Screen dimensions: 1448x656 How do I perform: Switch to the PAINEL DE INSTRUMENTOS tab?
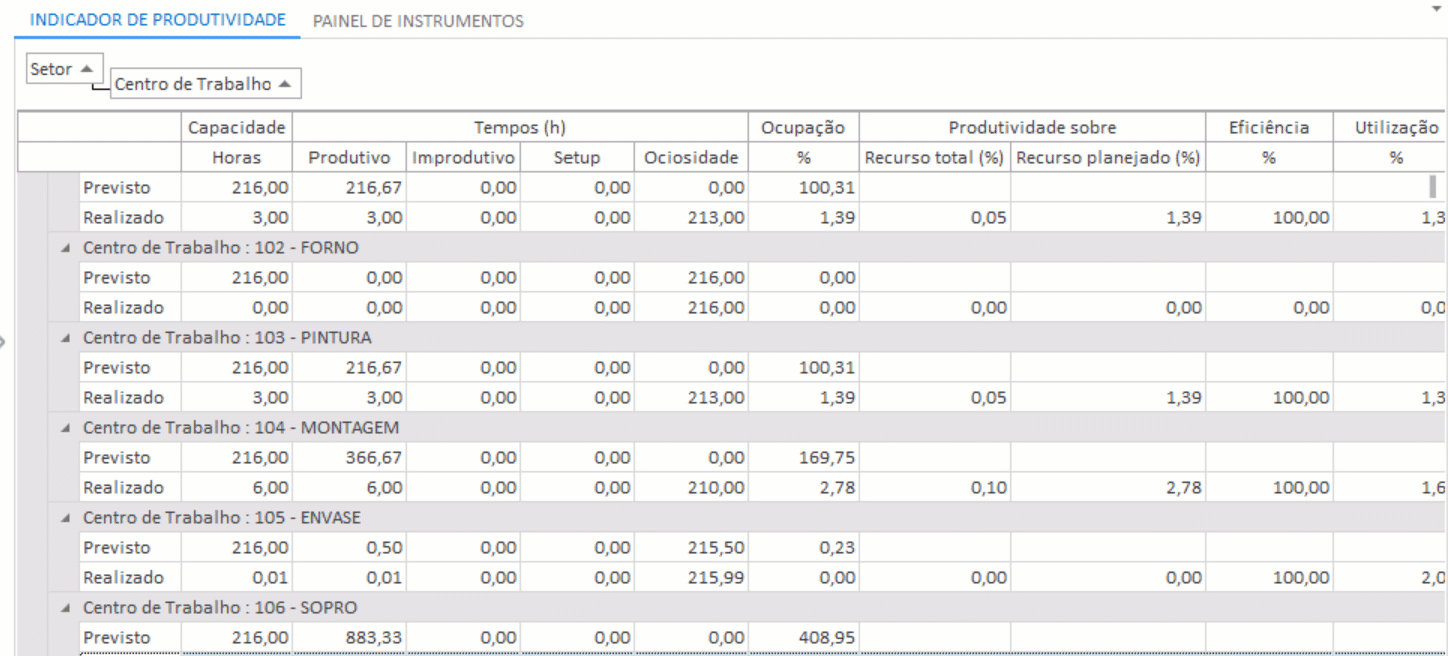coord(418,20)
